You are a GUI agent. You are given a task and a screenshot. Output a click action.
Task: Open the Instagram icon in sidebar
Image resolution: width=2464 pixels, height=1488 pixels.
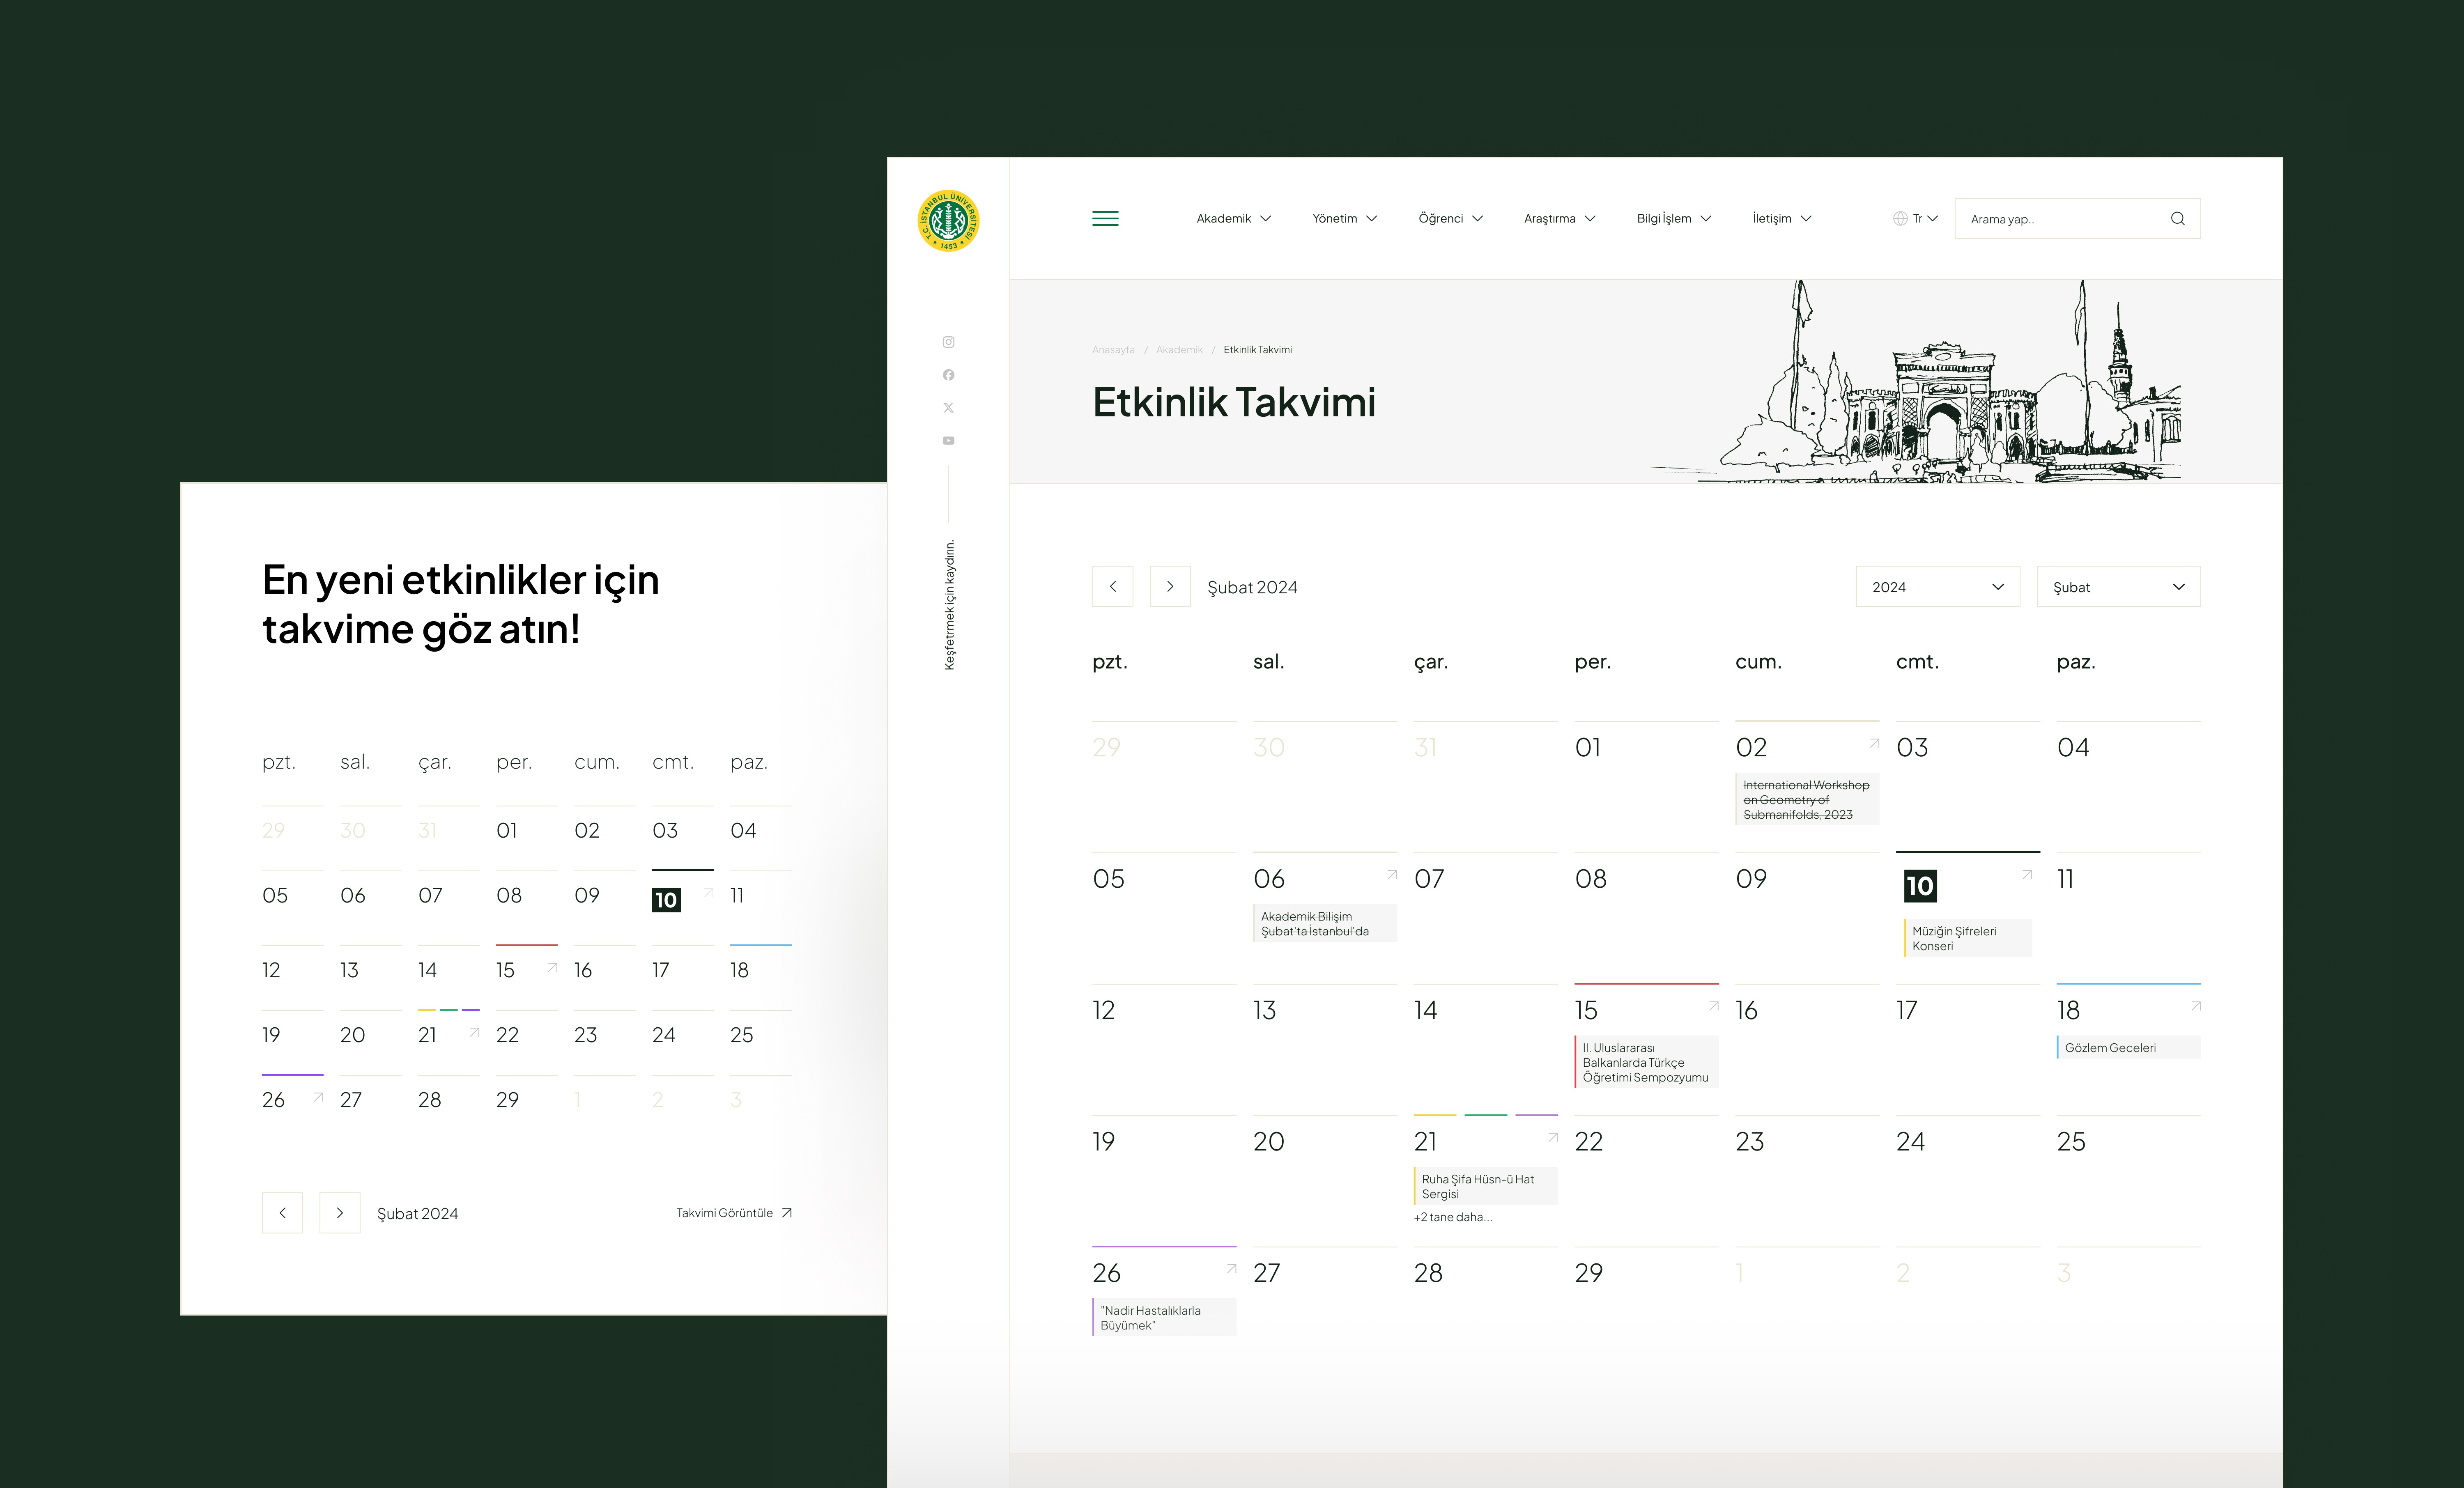pyautogui.click(x=948, y=342)
